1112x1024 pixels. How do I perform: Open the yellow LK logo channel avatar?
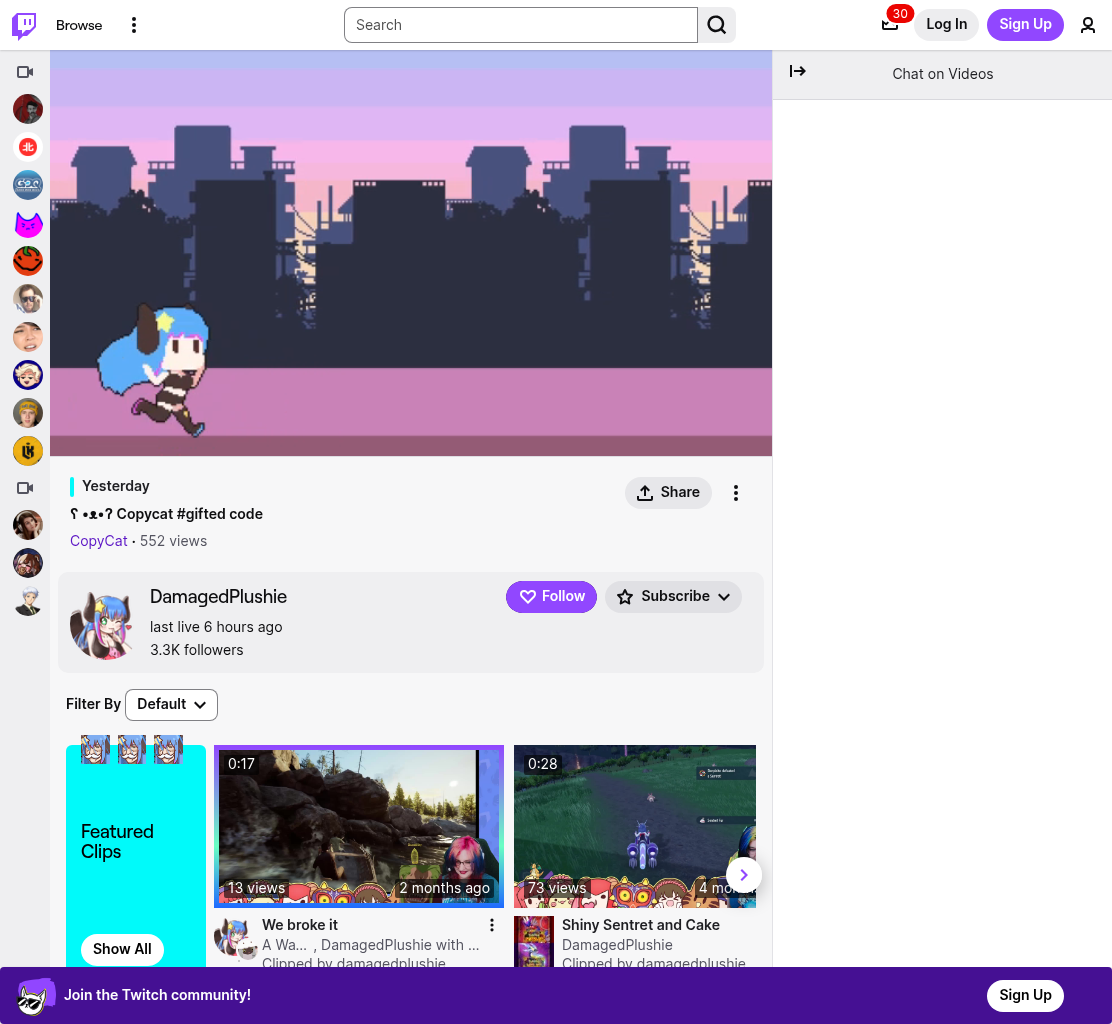(28, 451)
